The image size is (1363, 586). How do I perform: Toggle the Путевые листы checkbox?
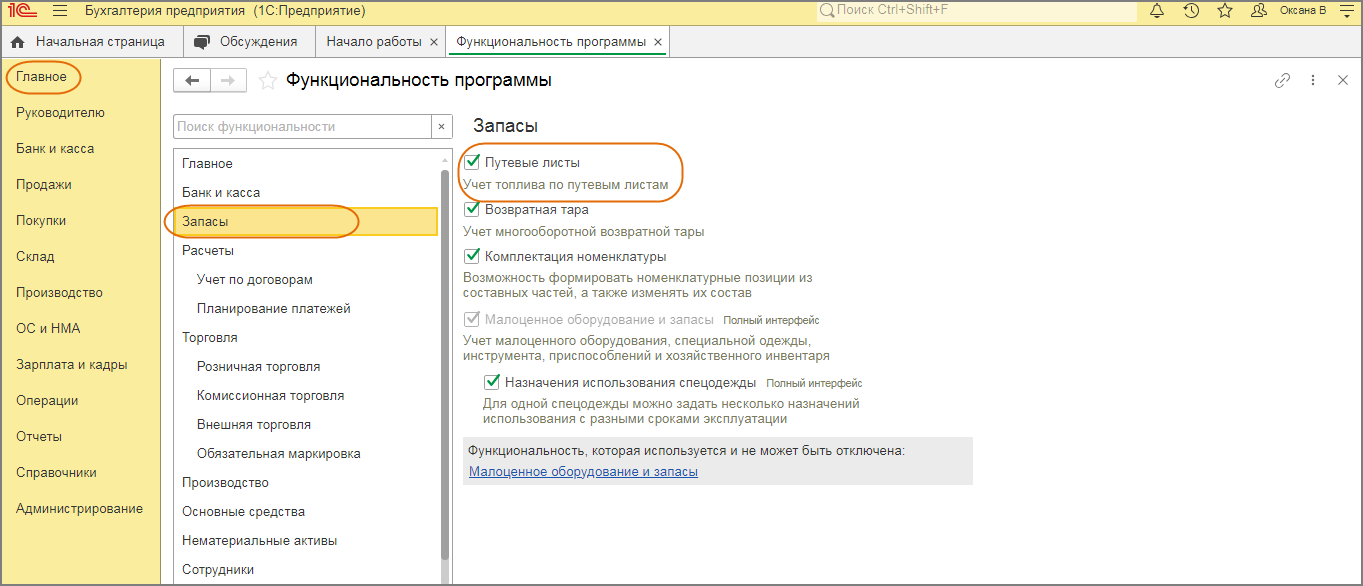point(472,162)
